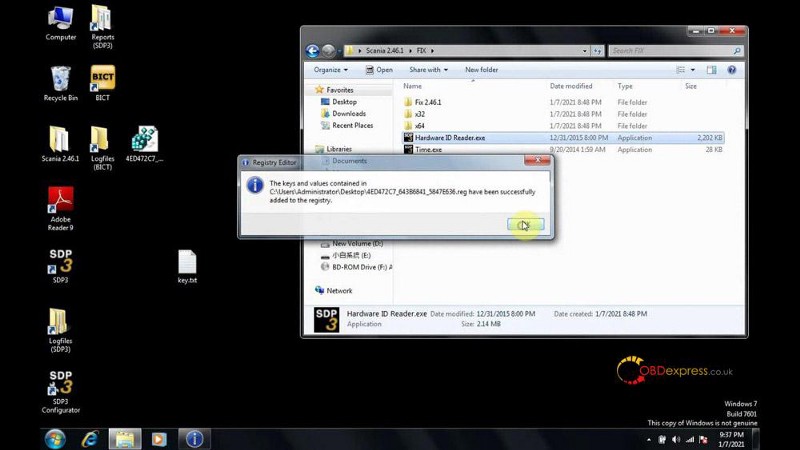The width and height of the screenshot is (800, 450).
Task: Select the SDP3 Configurator shortcut
Action: pyautogui.click(x=60, y=391)
